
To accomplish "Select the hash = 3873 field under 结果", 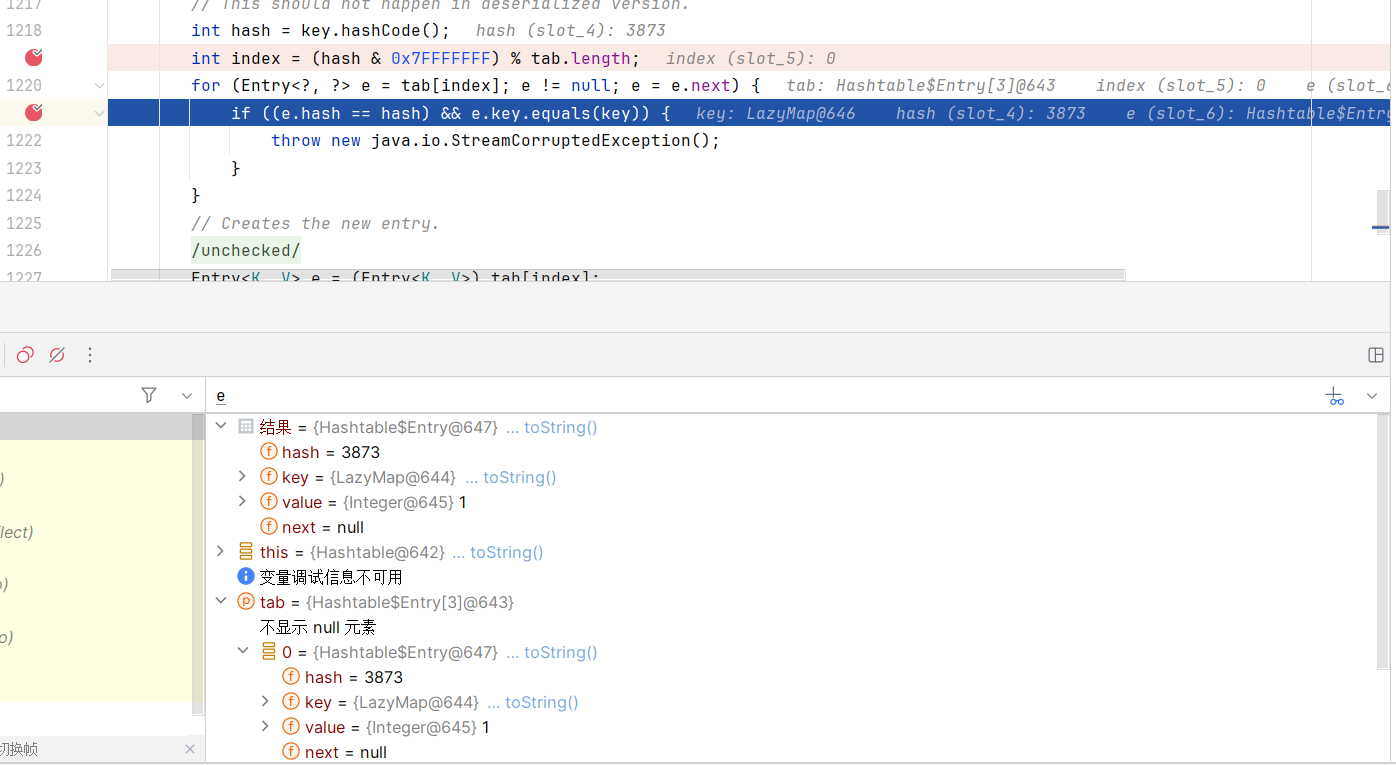I will [x=331, y=452].
